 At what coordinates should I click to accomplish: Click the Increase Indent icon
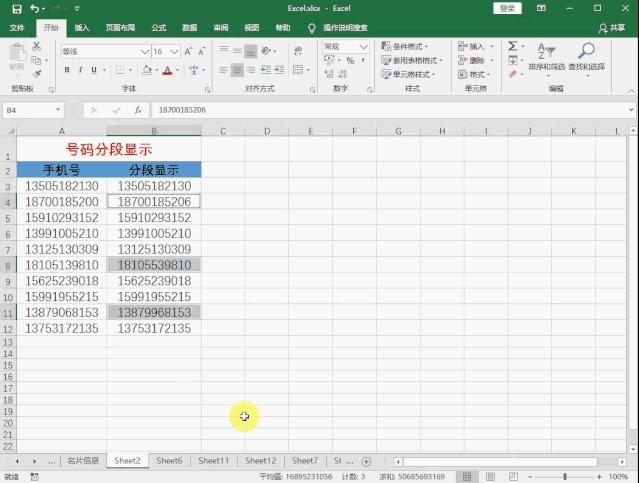click(x=280, y=70)
